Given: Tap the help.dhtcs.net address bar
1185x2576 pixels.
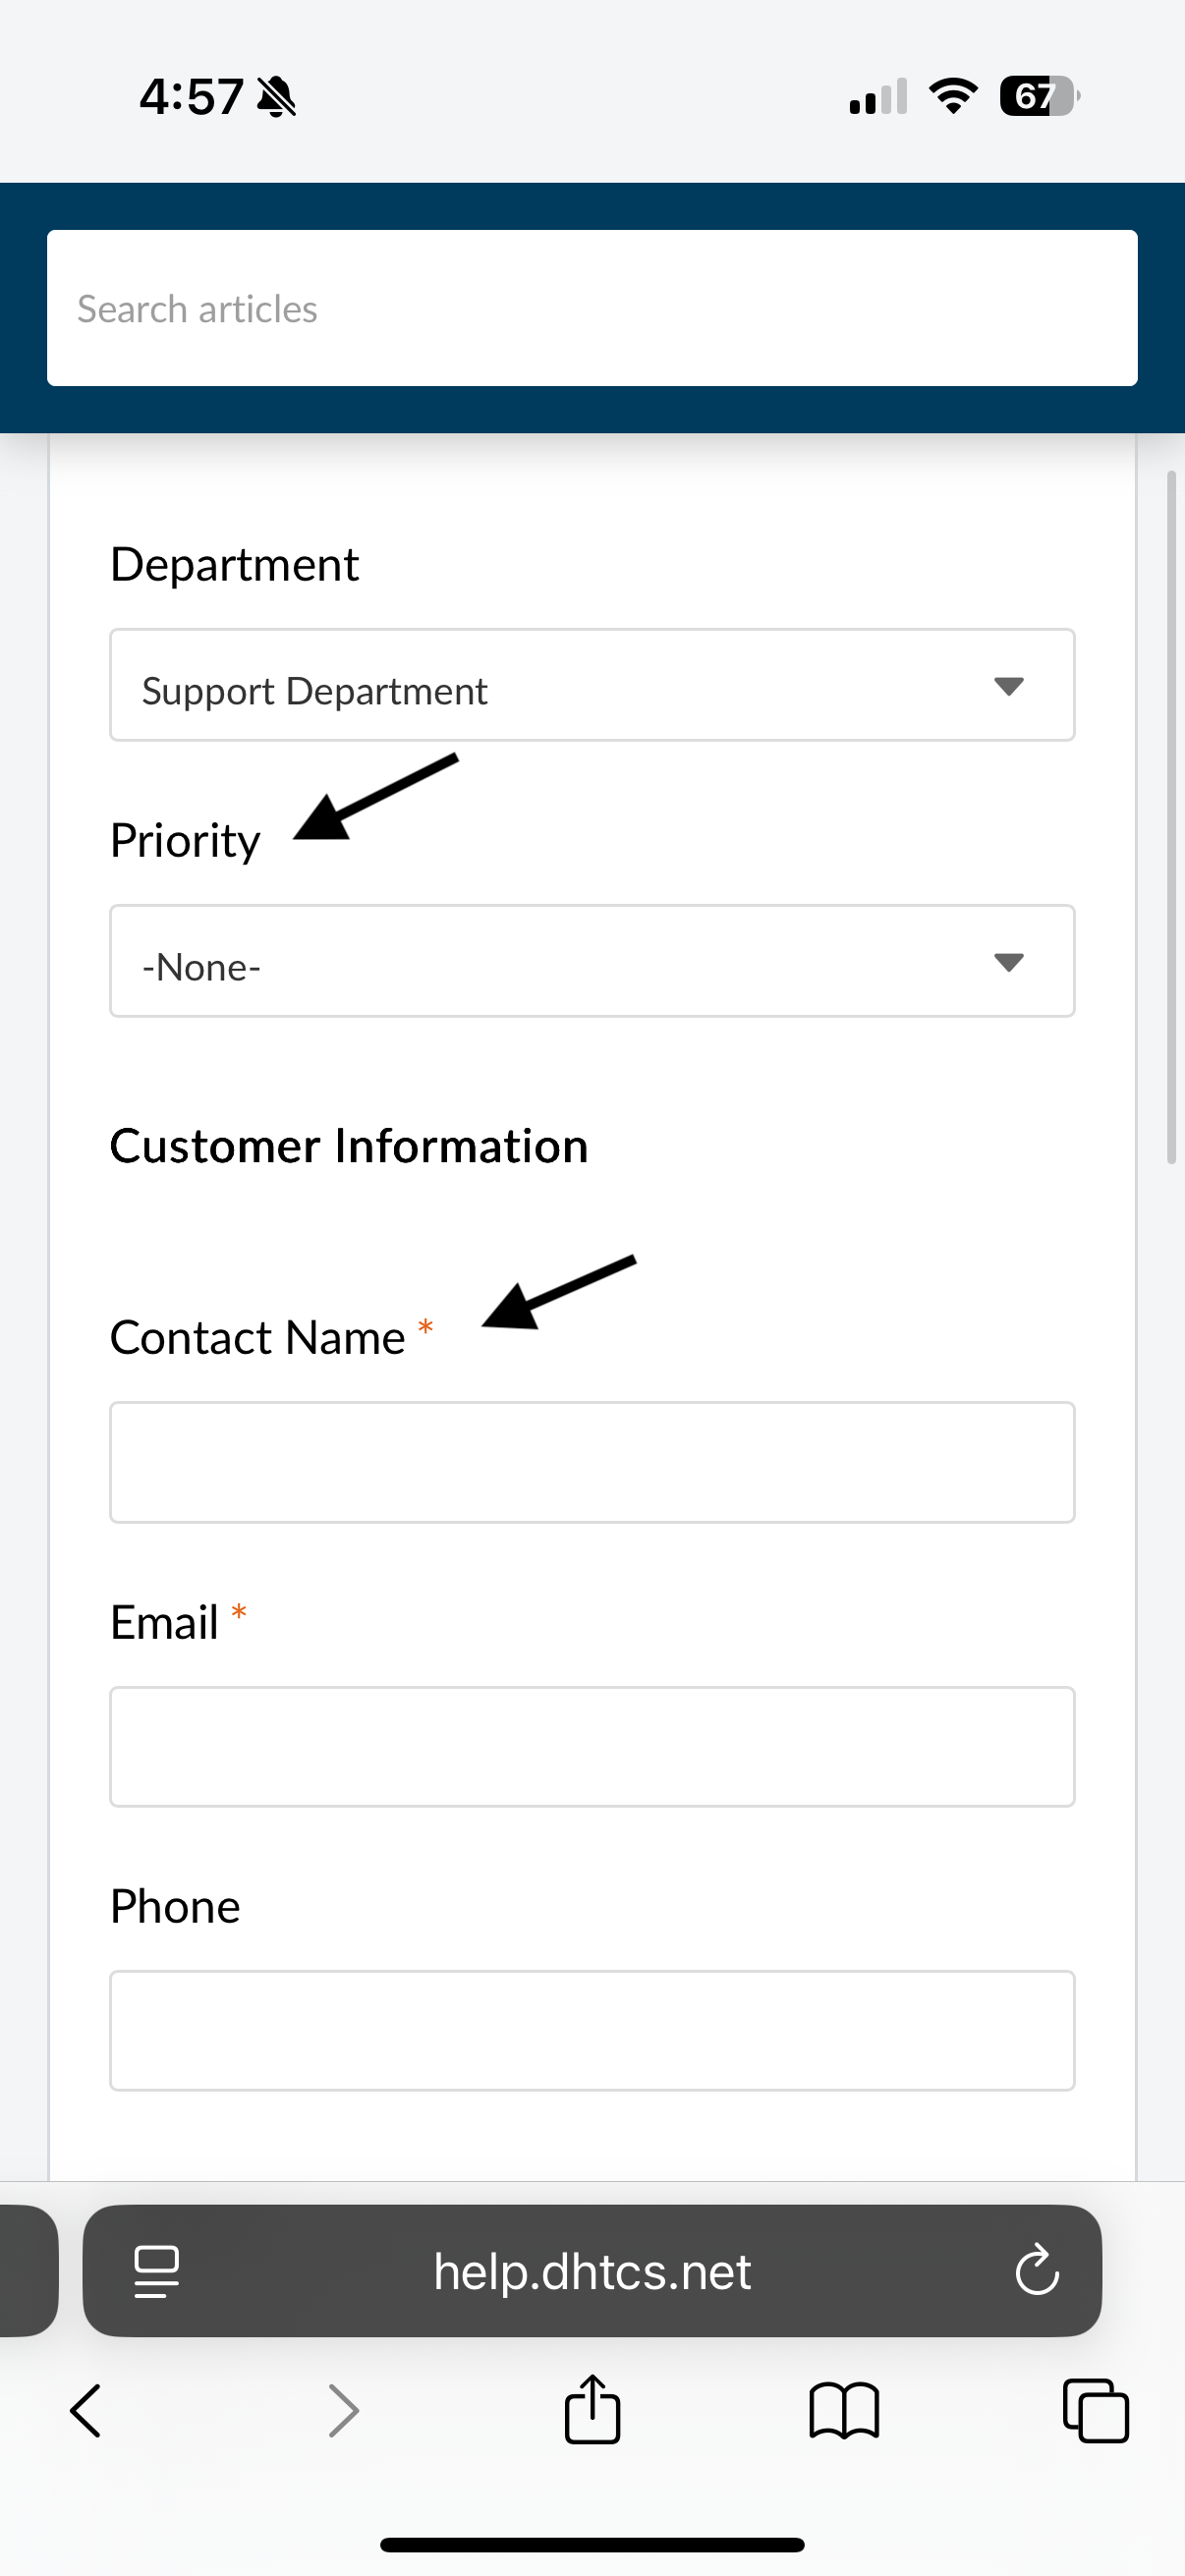Looking at the screenshot, I should [x=592, y=2271].
